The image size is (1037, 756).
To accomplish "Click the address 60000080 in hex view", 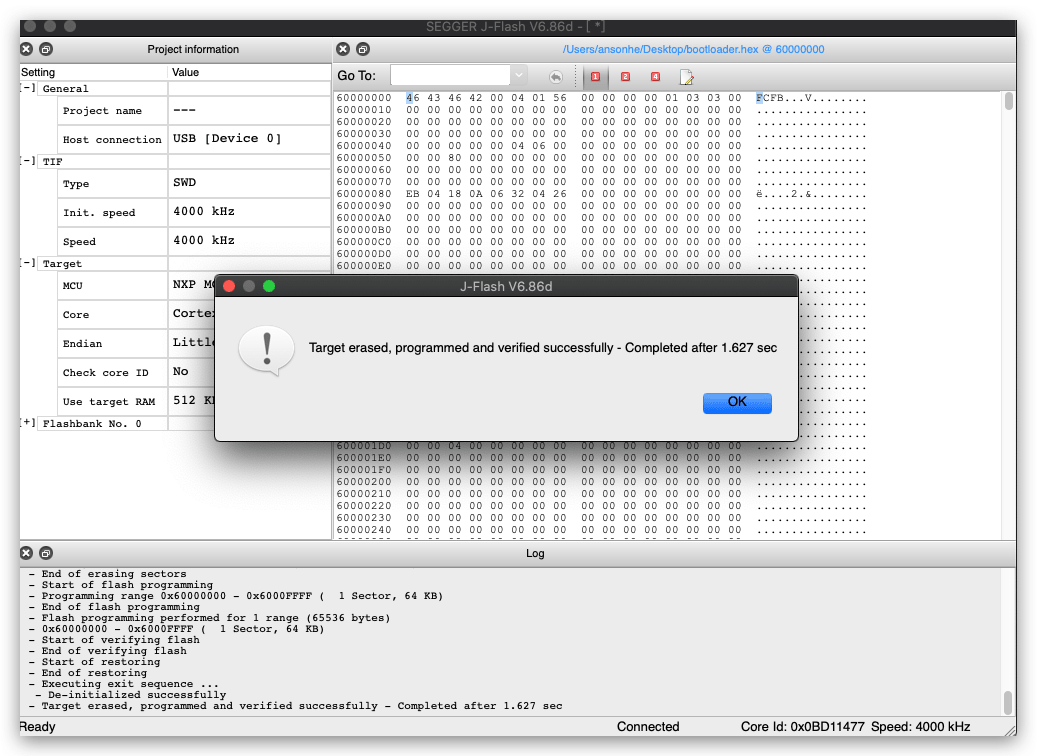I will coord(364,194).
